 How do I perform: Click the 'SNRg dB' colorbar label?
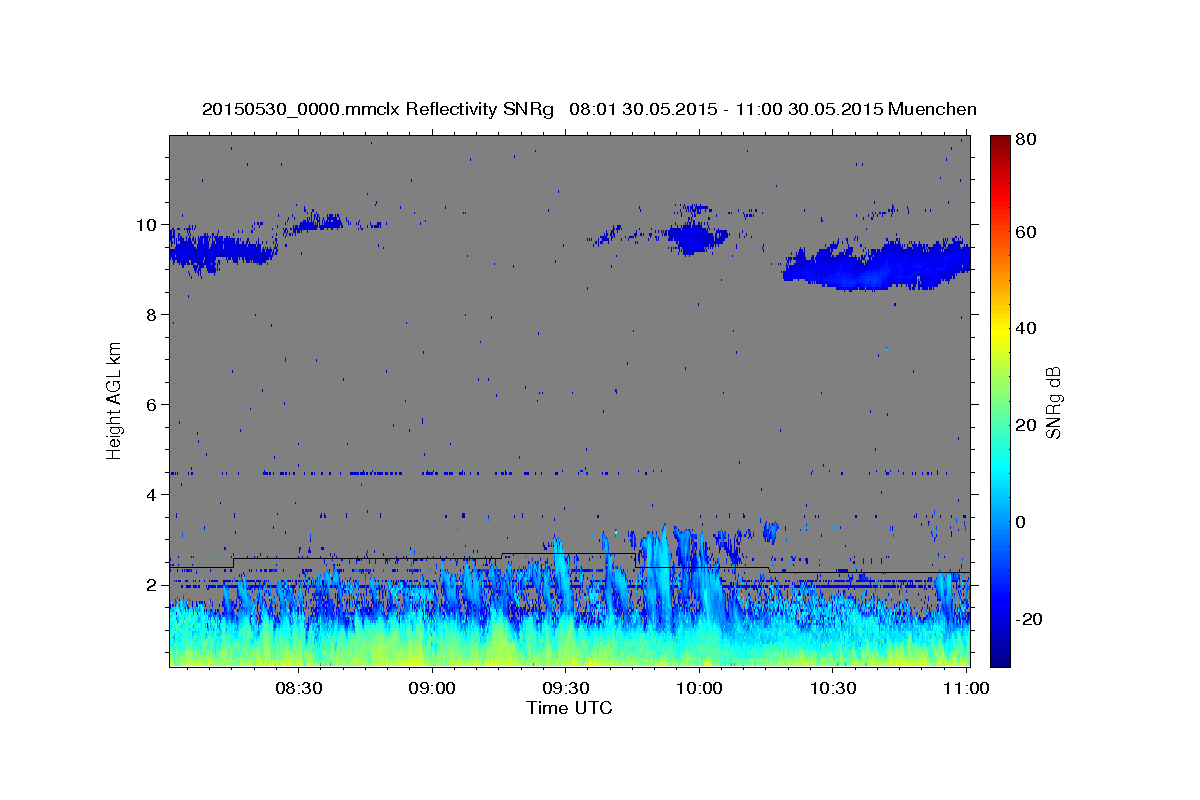1052,401
